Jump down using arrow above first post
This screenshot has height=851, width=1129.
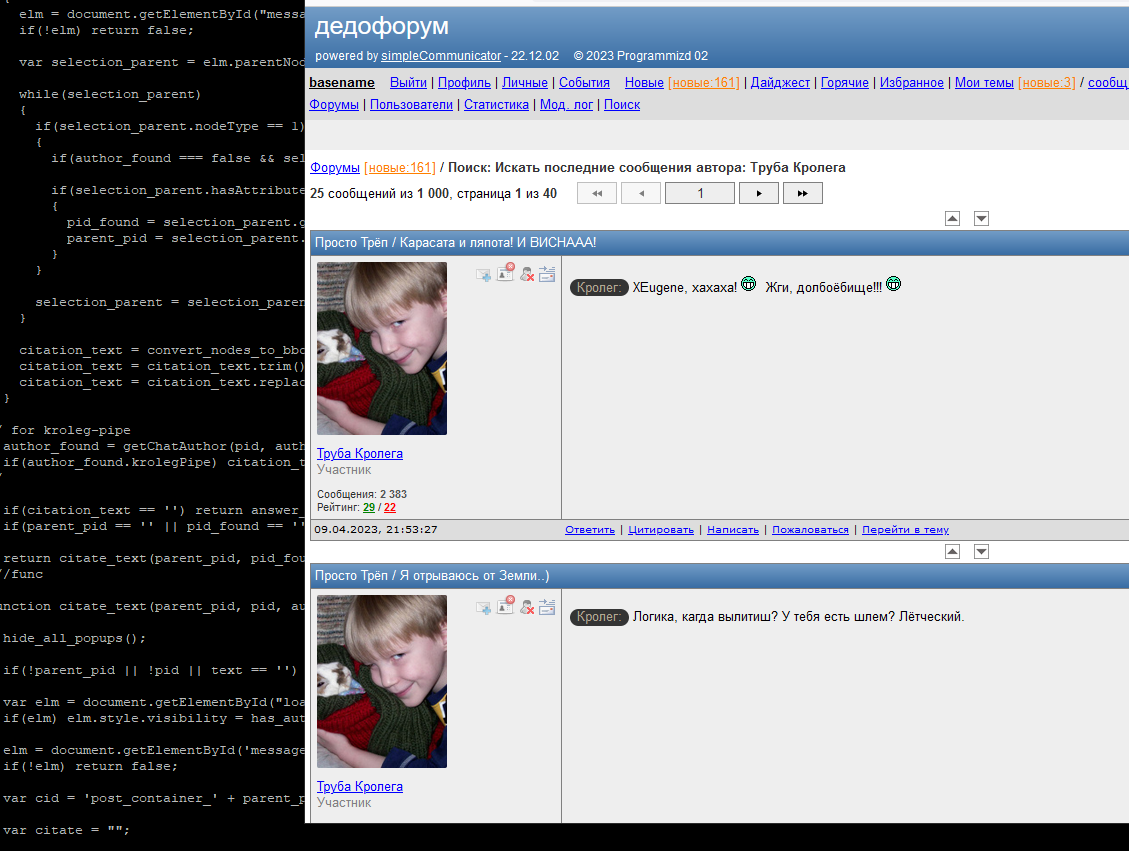pyautogui.click(x=981, y=218)
